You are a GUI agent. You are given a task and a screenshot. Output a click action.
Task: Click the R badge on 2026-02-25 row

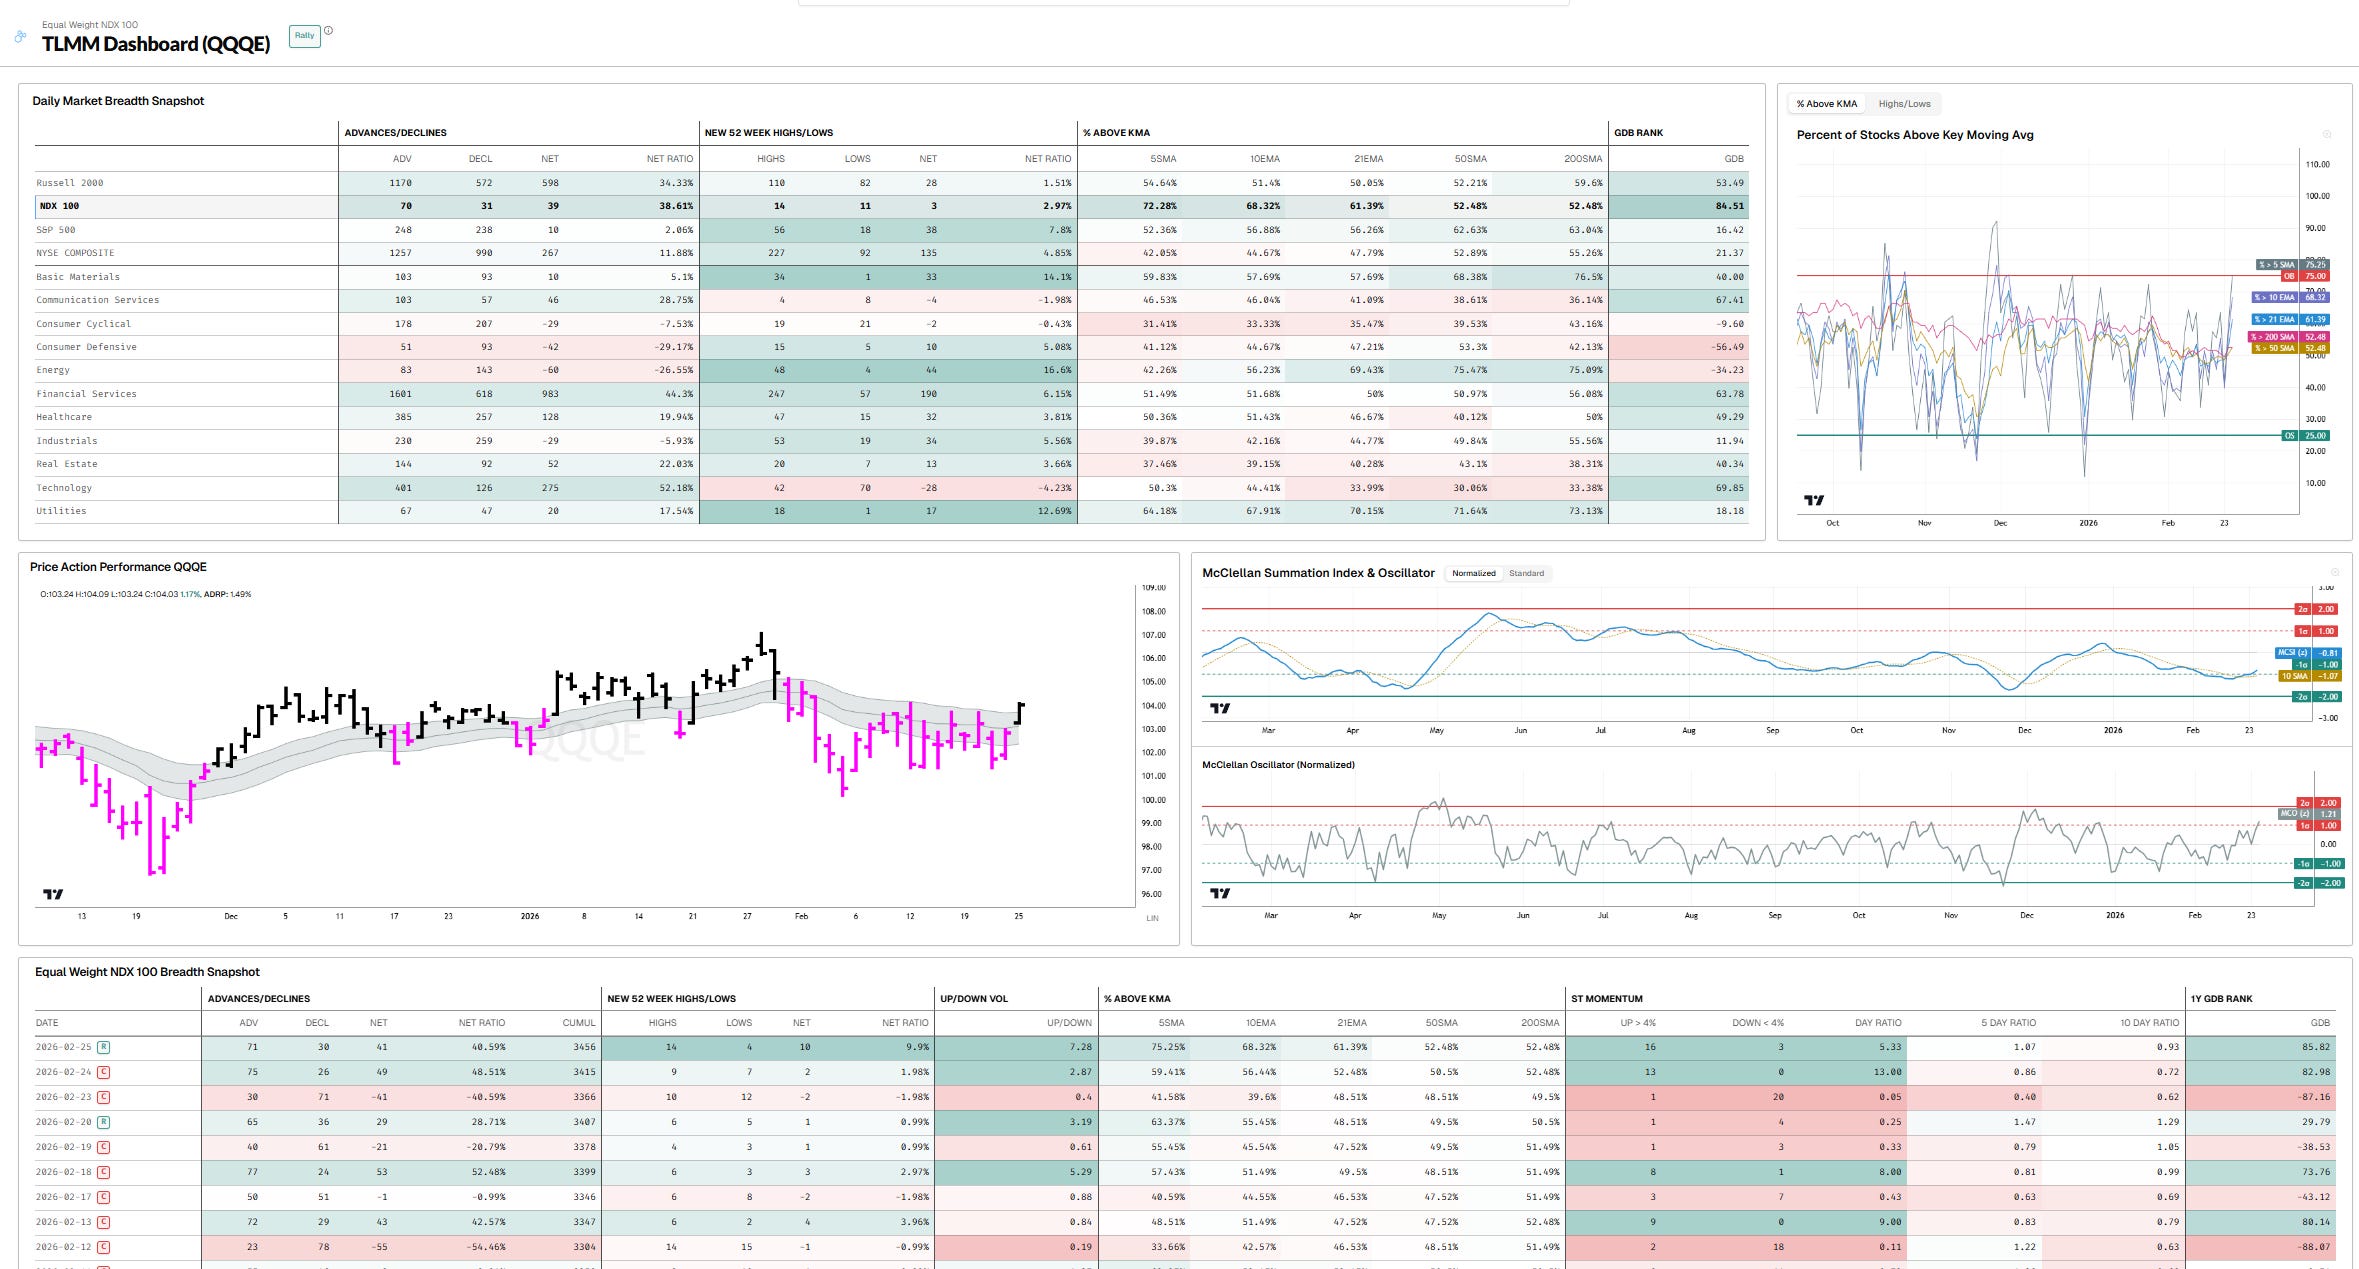(x=104, y=1047)
